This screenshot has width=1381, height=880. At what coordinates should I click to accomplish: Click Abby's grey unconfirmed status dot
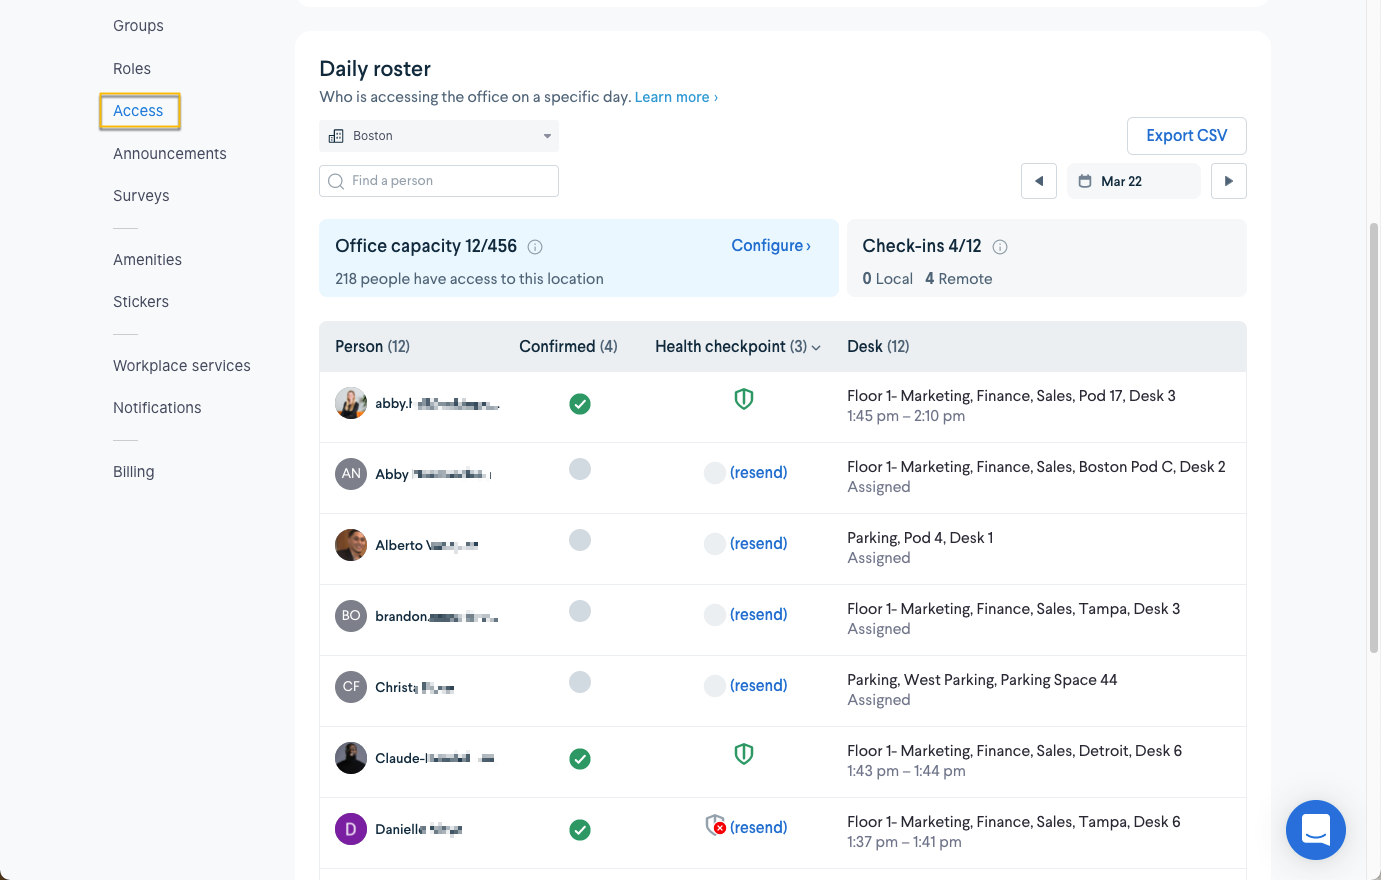(580, 469)
